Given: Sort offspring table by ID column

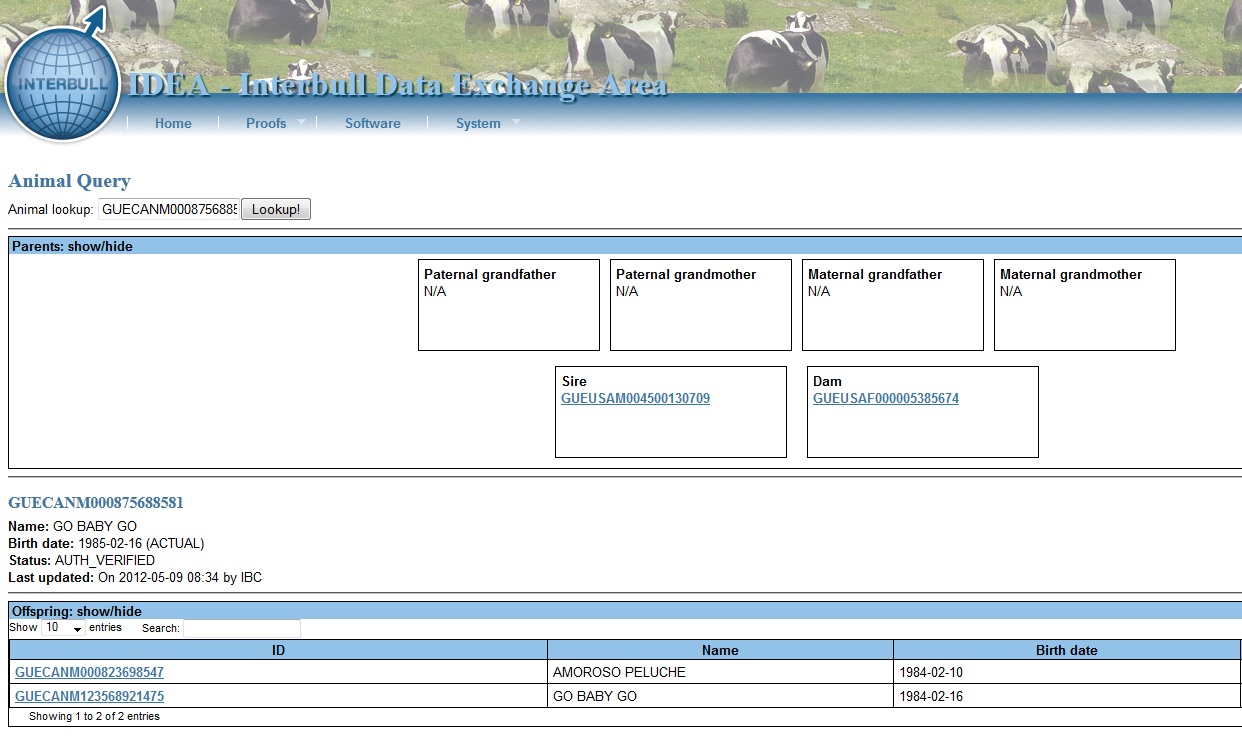Looking at the screenshot, I should tap(278, 650).
